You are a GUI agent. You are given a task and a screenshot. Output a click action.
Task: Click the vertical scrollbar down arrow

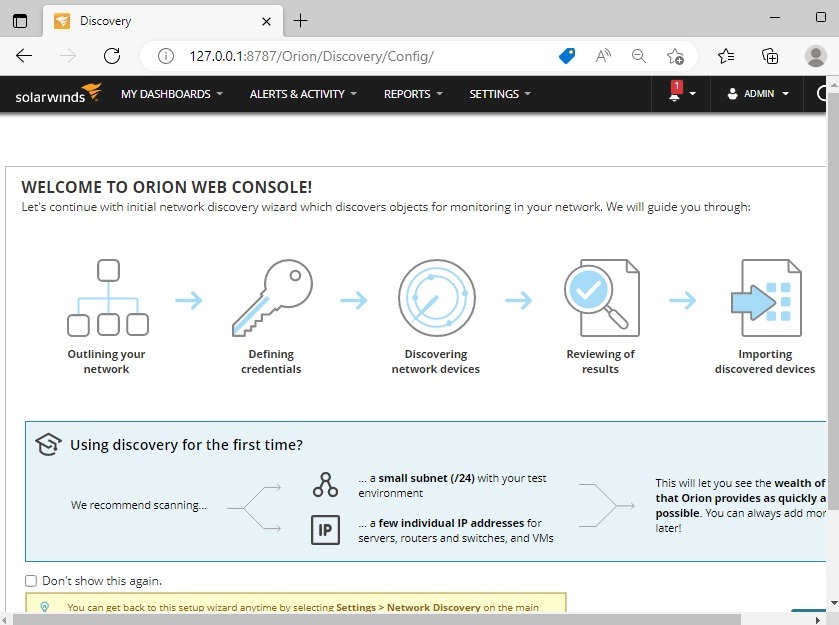coord(833,604)
